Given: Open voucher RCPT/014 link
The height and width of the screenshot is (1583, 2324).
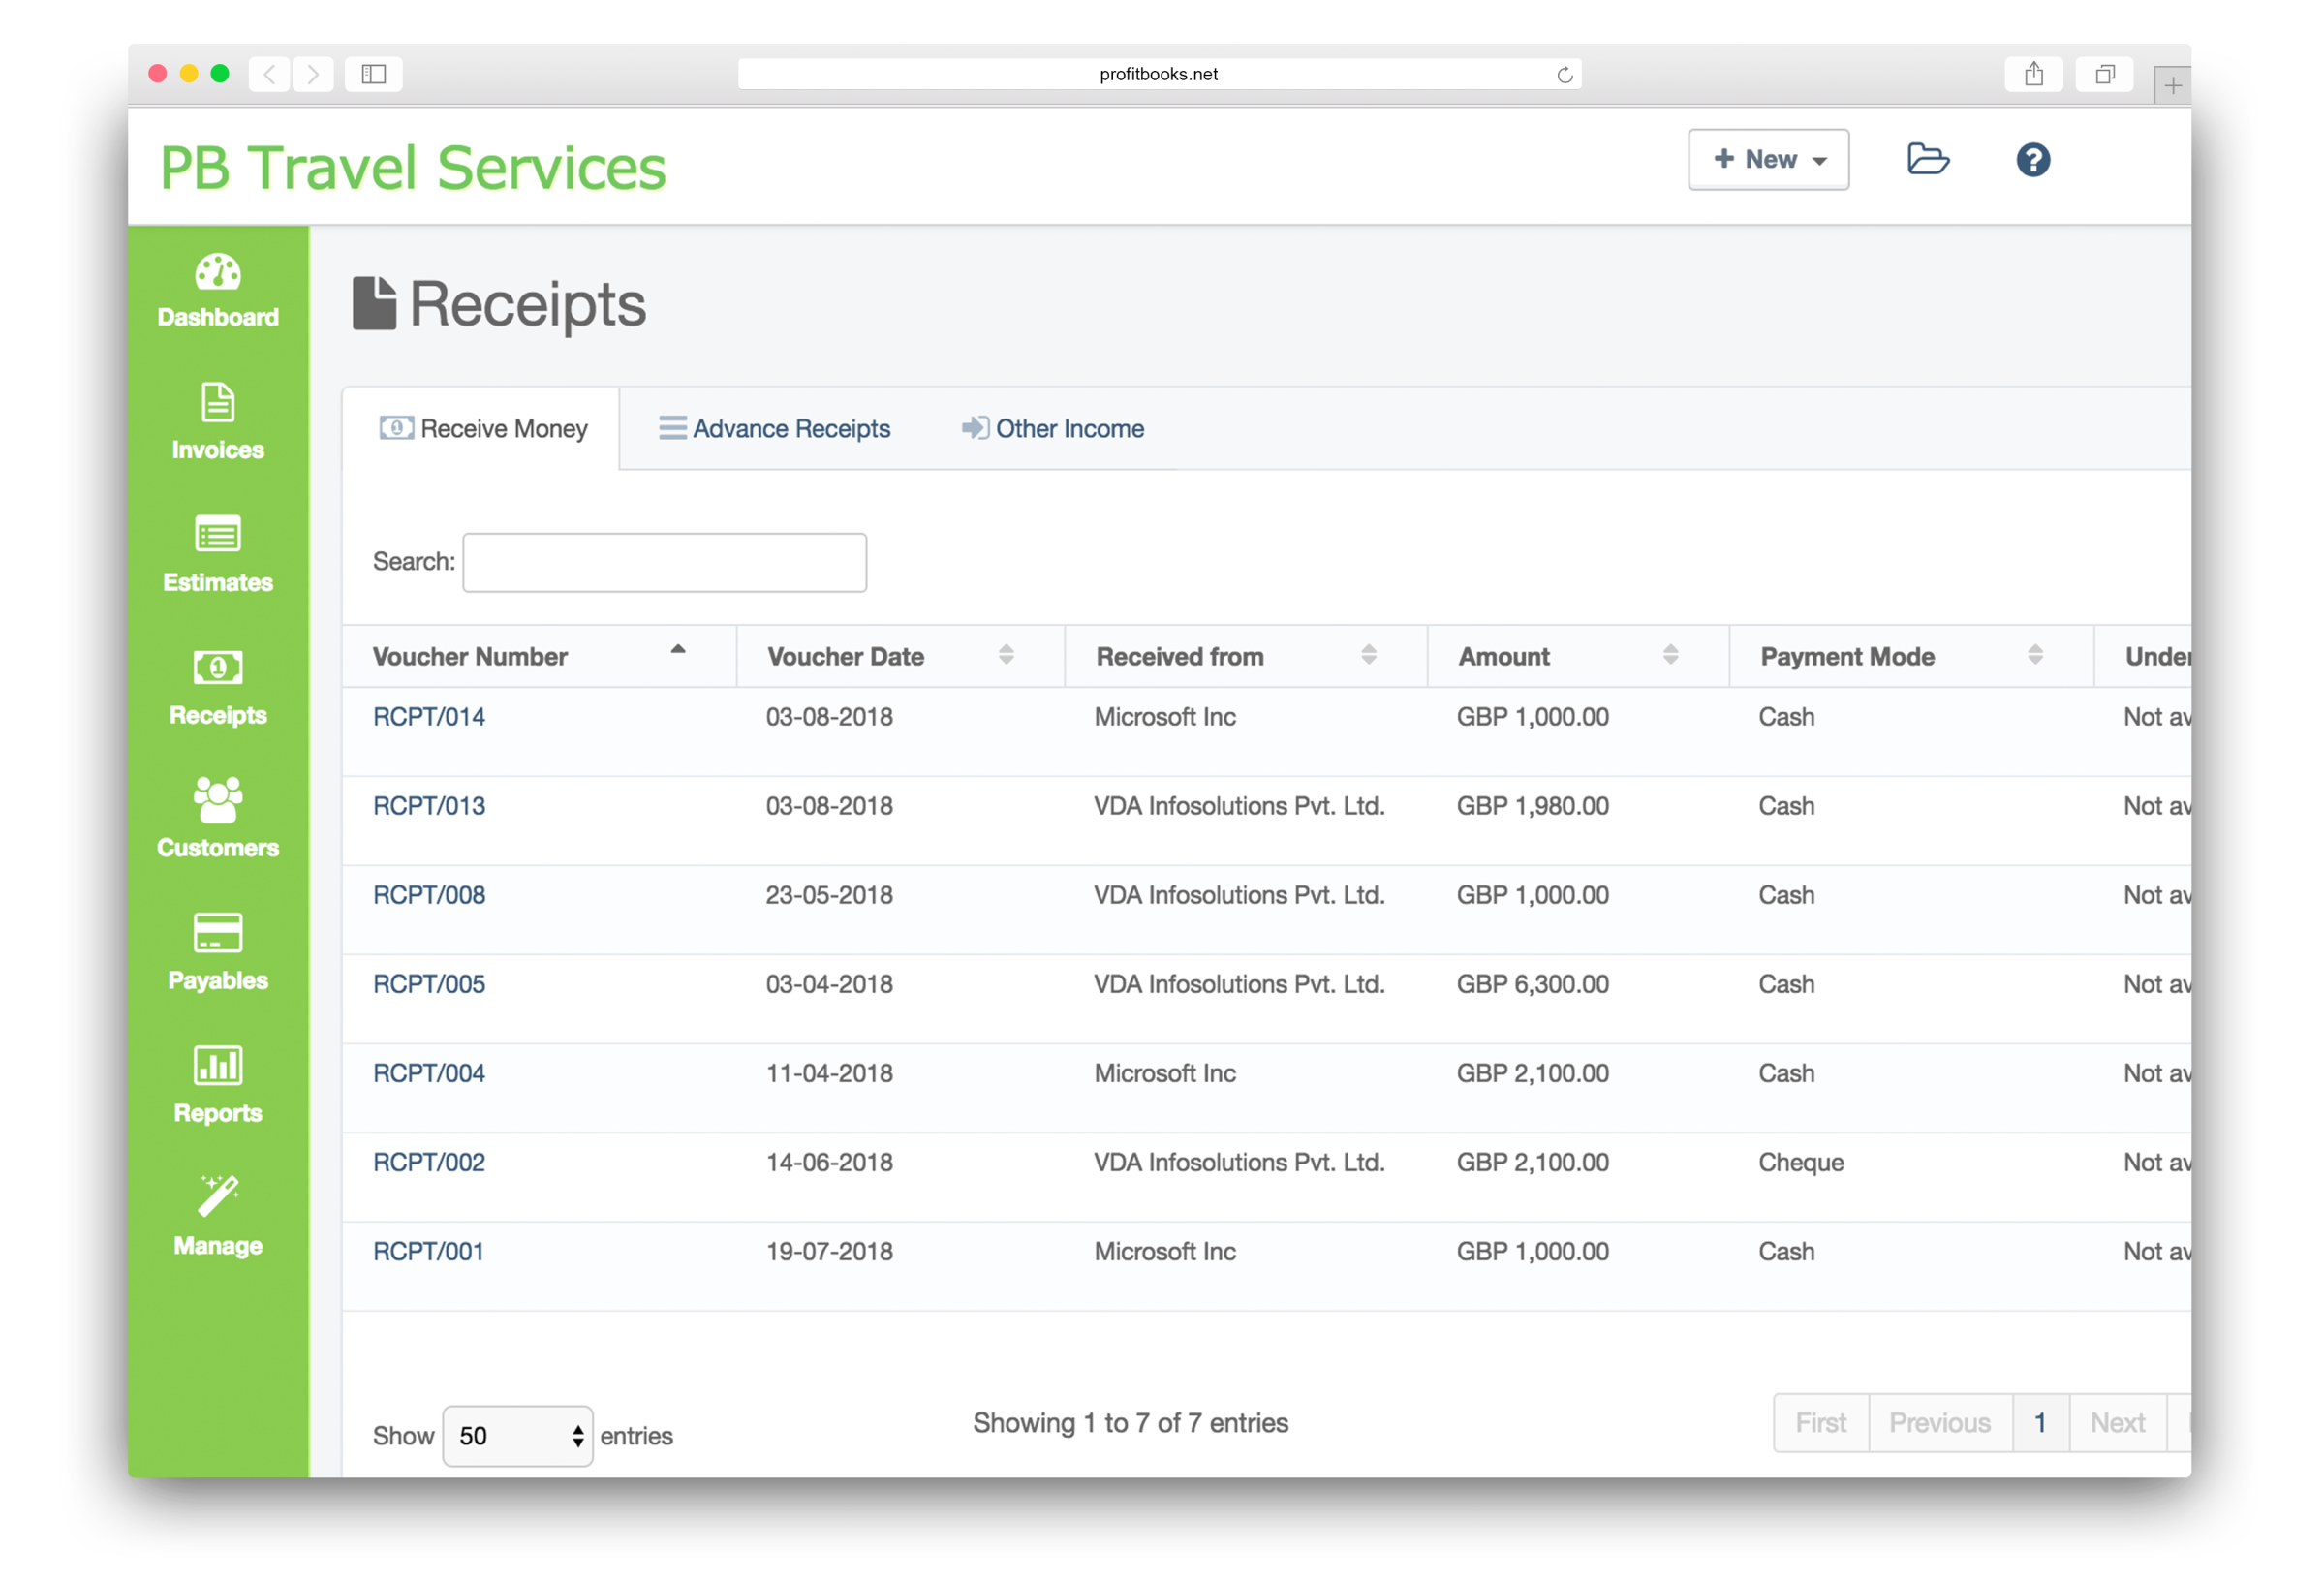Looking at the screenshot, I should tap(429, 717).
